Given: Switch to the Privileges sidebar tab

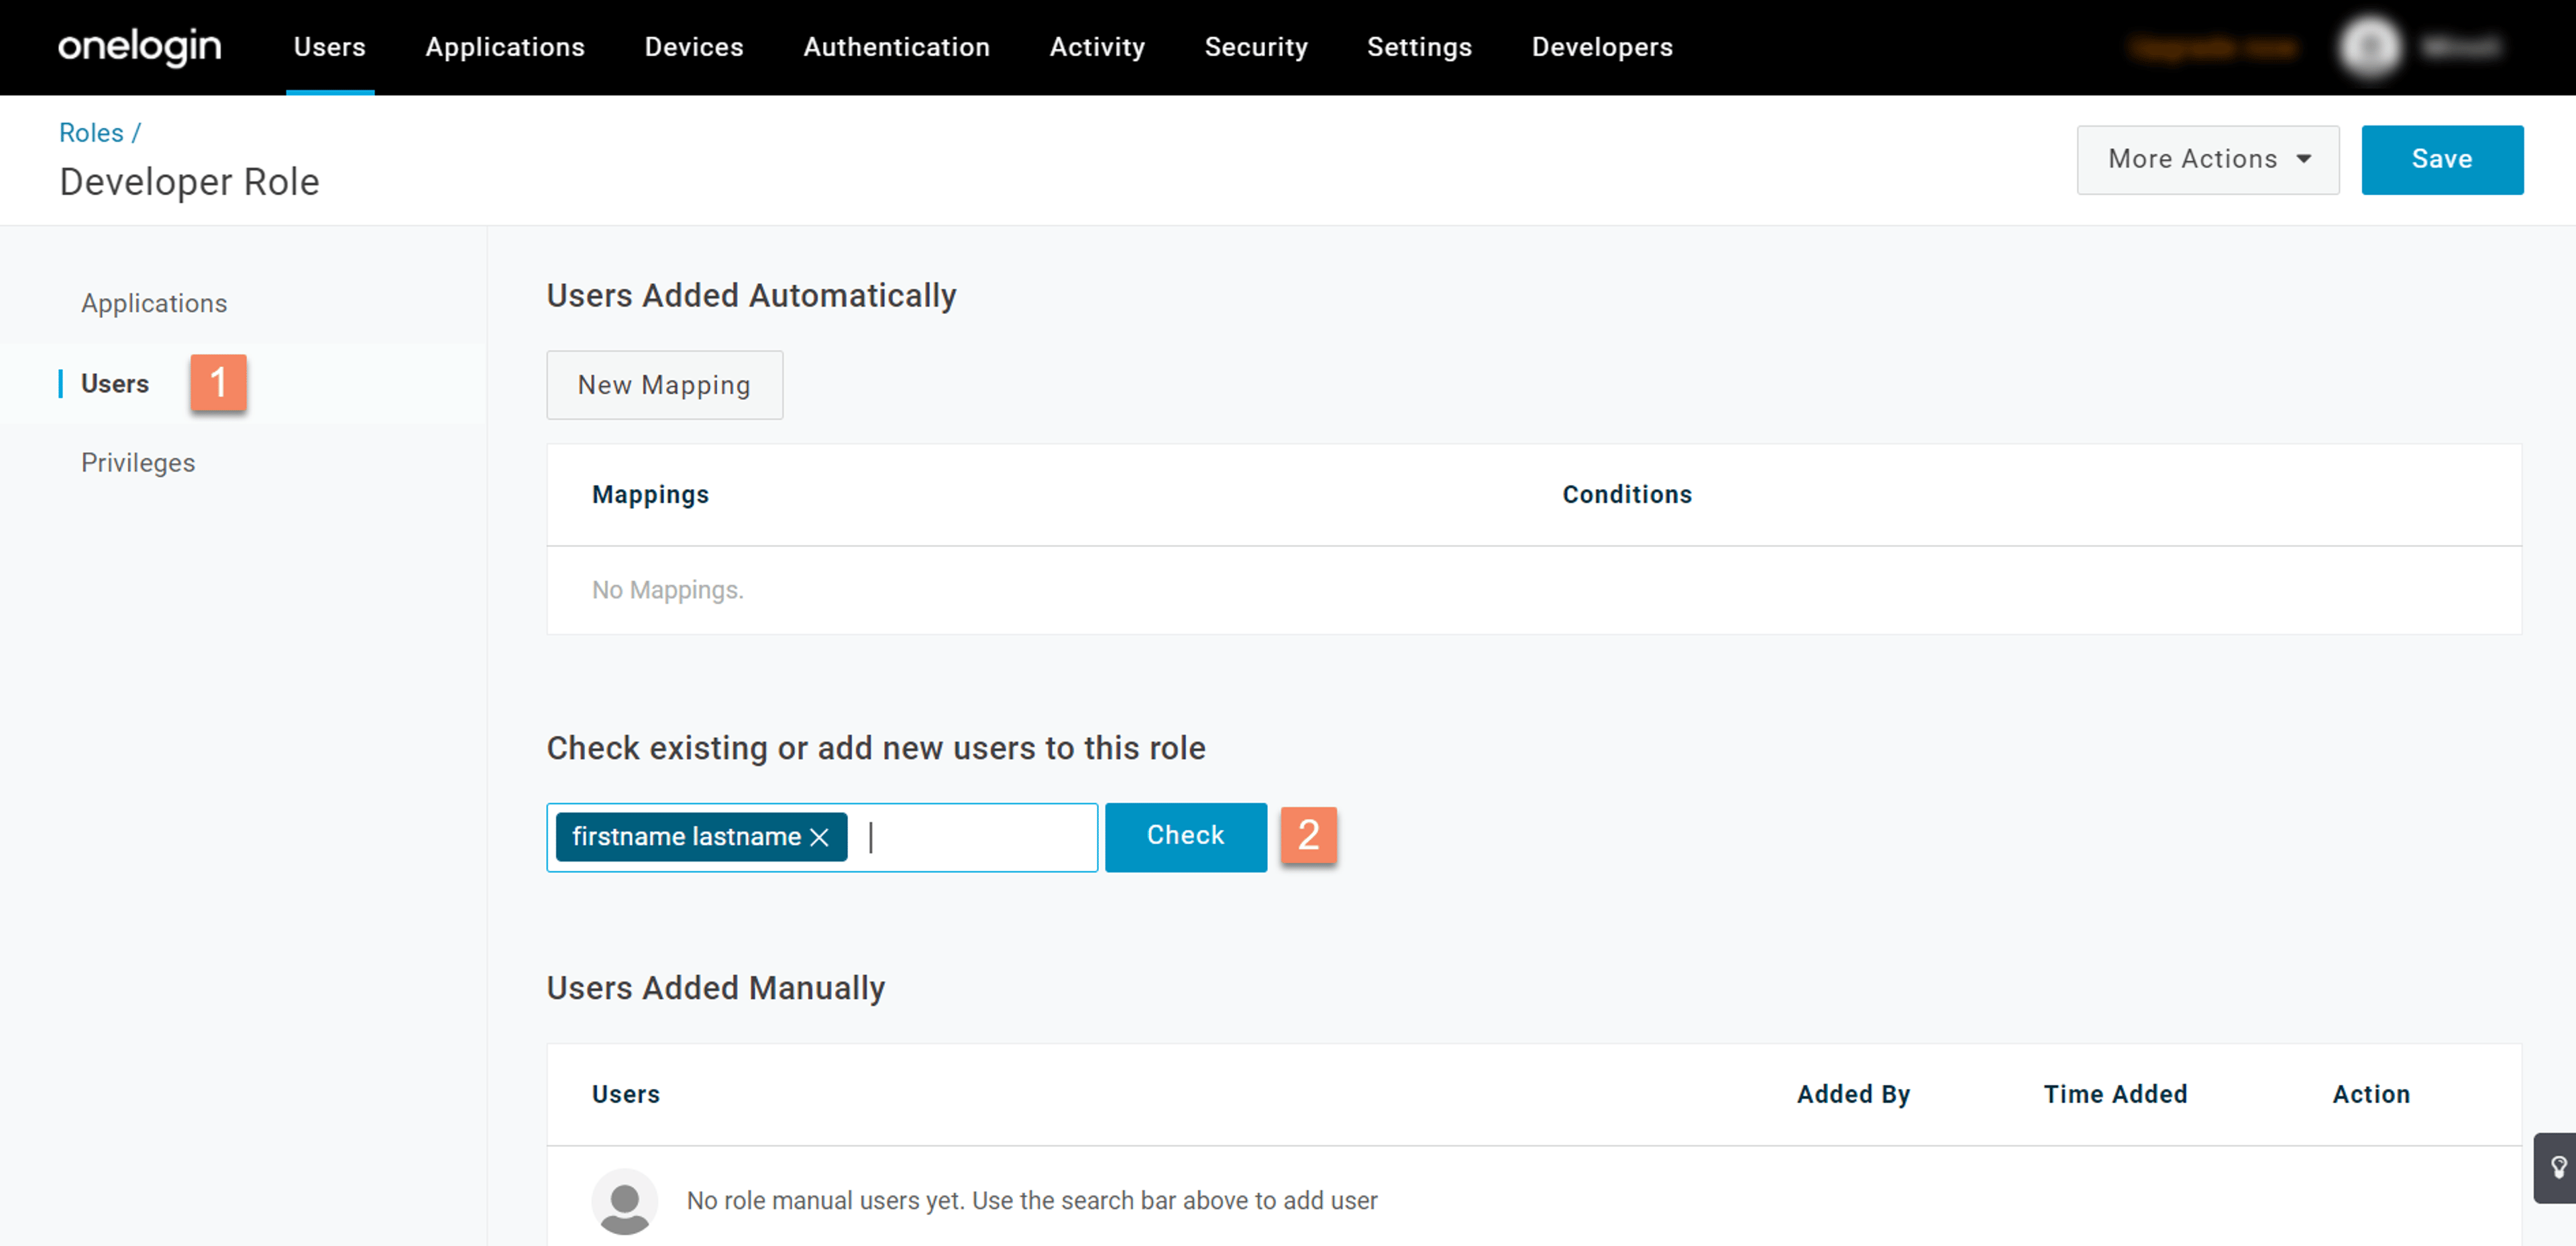Looking at the screenshot, I should coord(138,462).
